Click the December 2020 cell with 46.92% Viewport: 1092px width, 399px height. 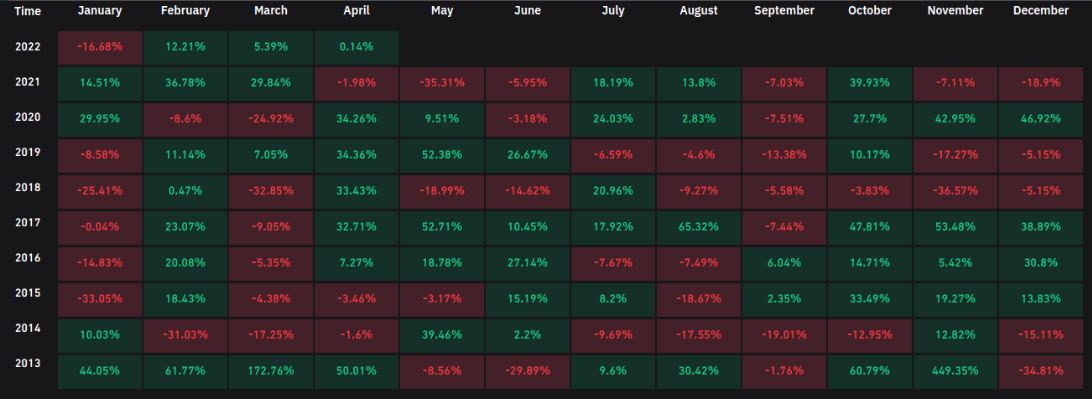[1040, 119]
